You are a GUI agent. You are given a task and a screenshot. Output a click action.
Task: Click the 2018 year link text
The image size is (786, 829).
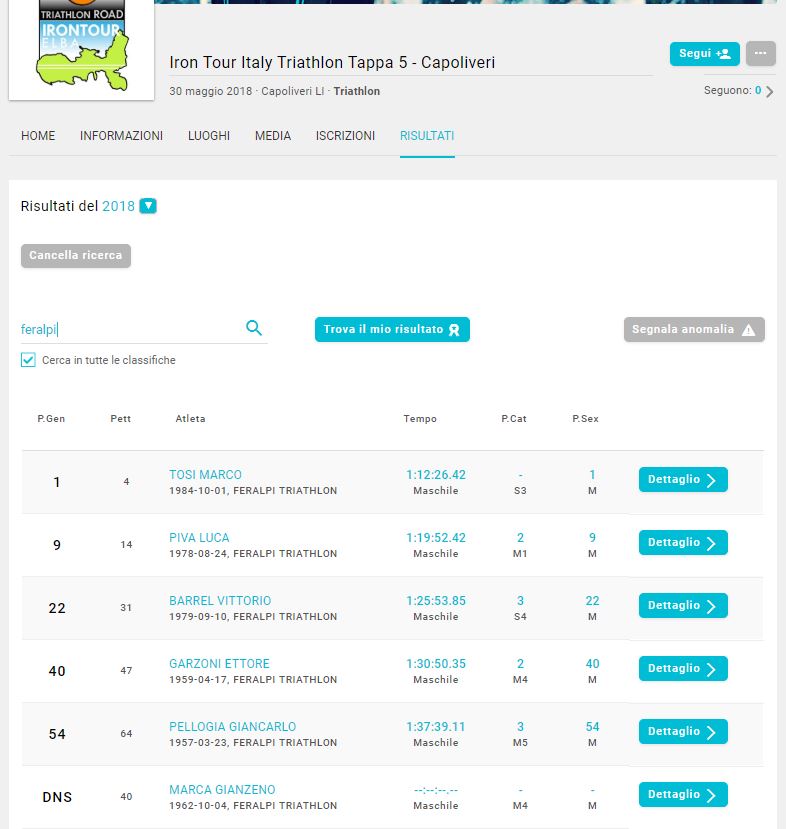pos(118,206)
